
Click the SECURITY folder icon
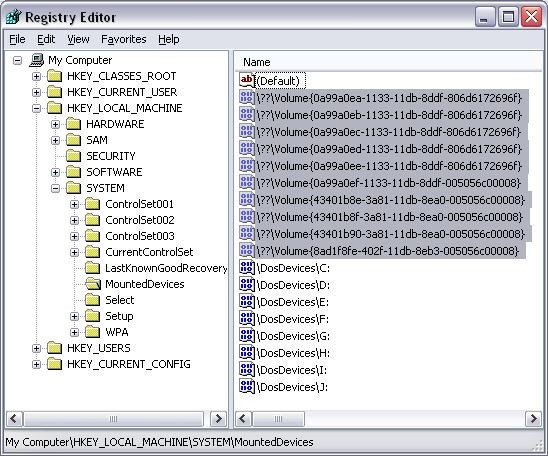[73, 156]
